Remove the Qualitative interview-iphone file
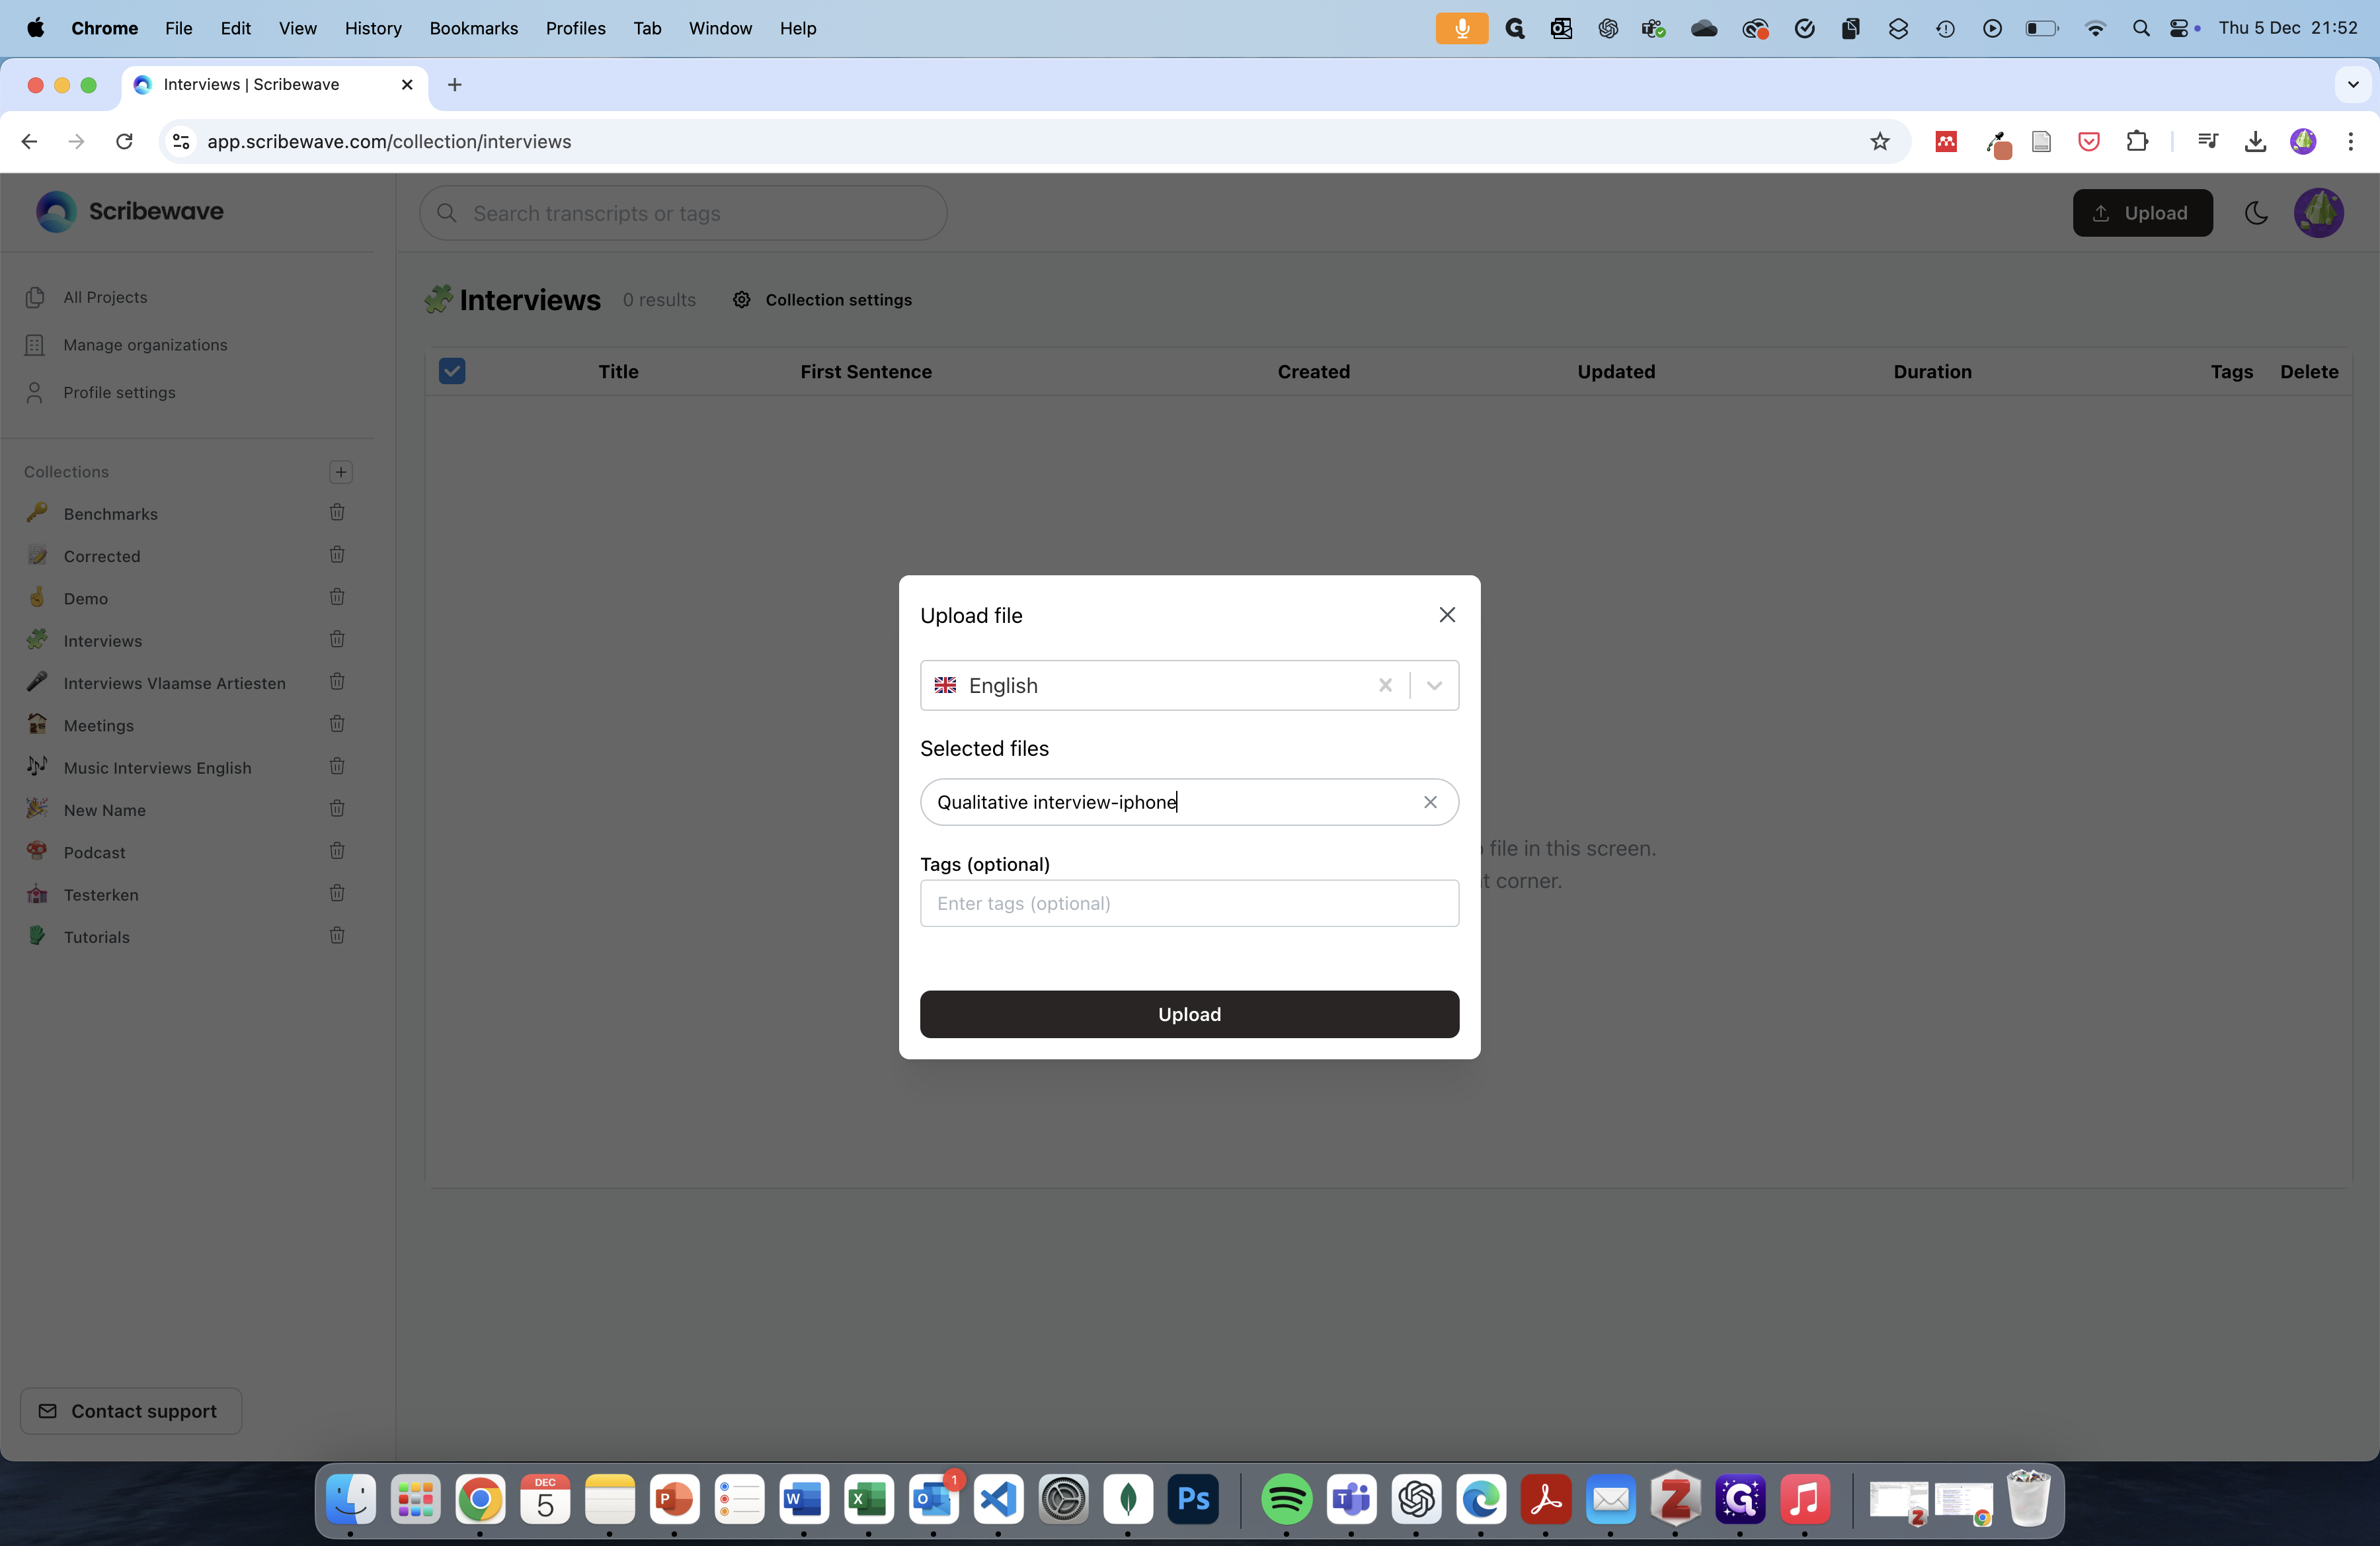This screenshot has width=2380, height=1546. tap(1430, 802)
